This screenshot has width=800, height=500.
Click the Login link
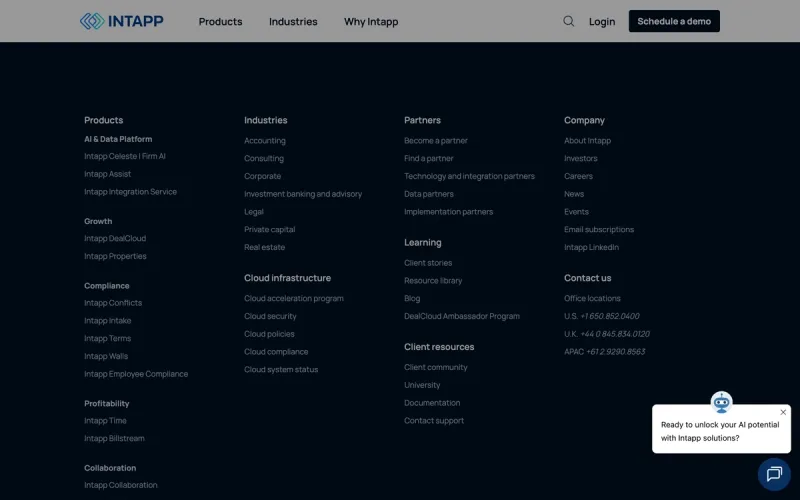tap(602, 21)
